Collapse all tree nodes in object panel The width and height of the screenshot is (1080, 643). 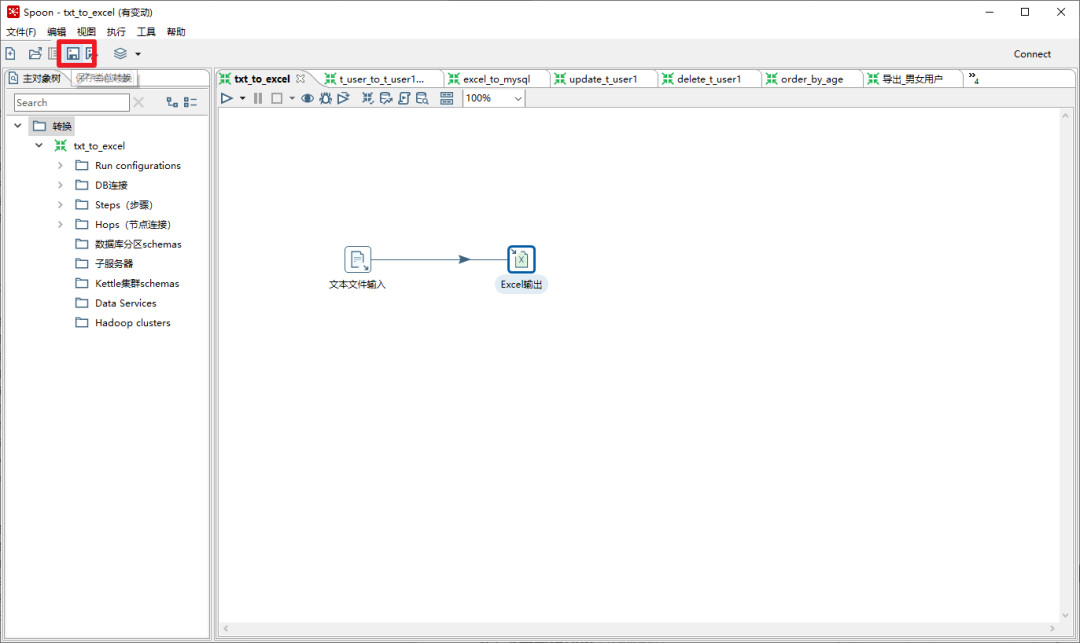click(191, 103)
